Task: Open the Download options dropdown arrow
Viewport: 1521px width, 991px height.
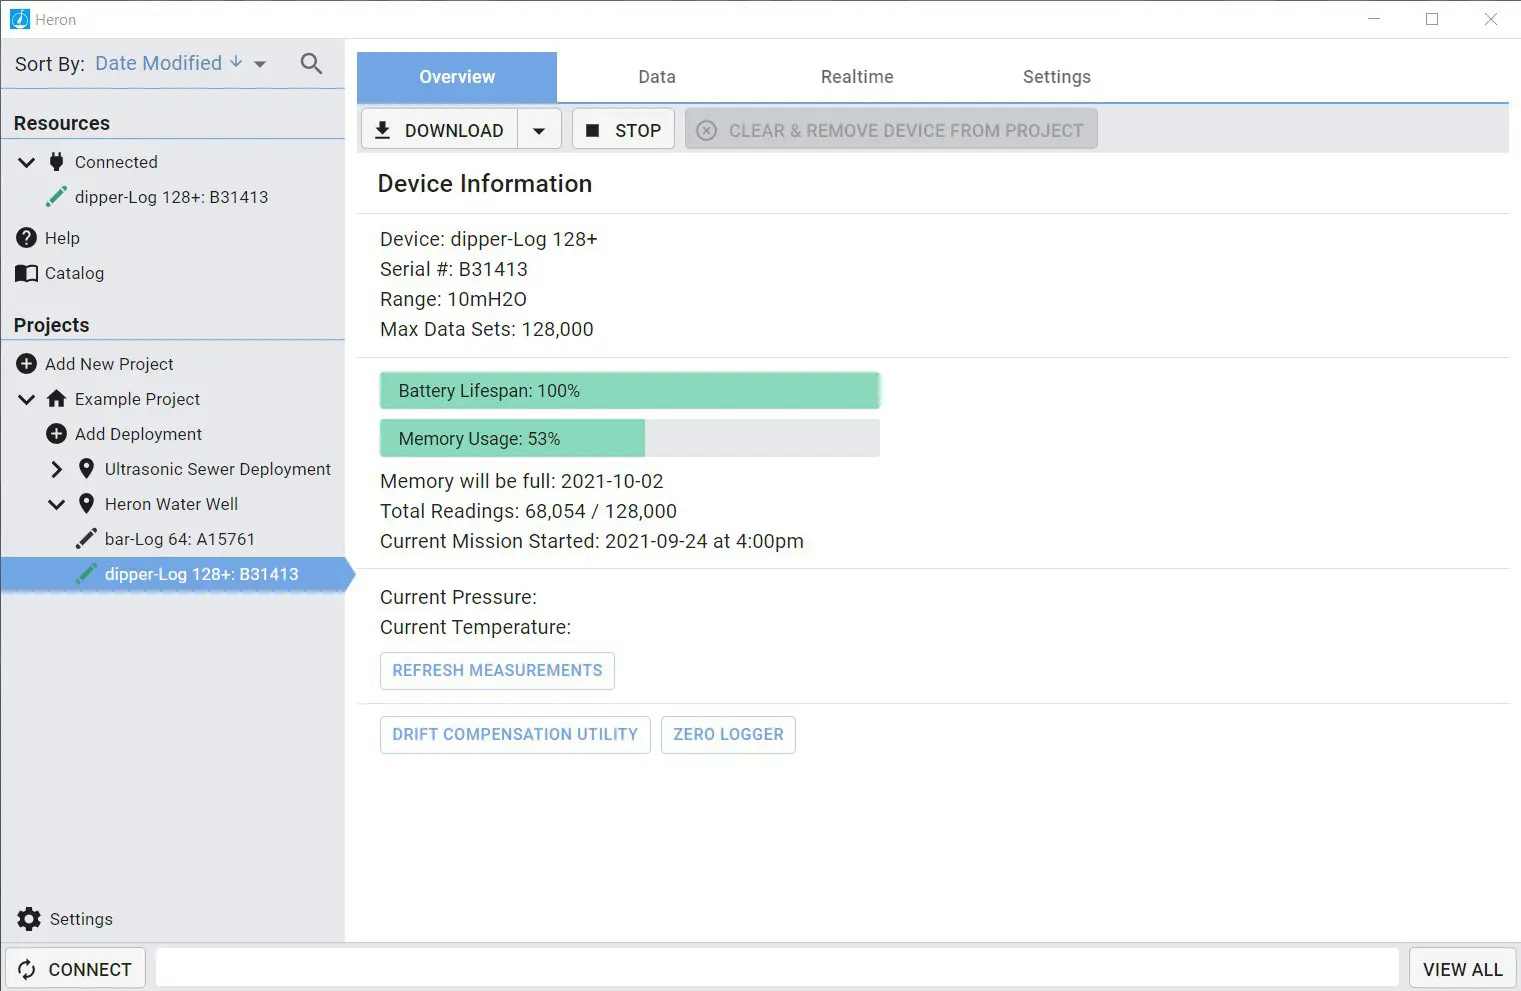Action: (539, 131)
